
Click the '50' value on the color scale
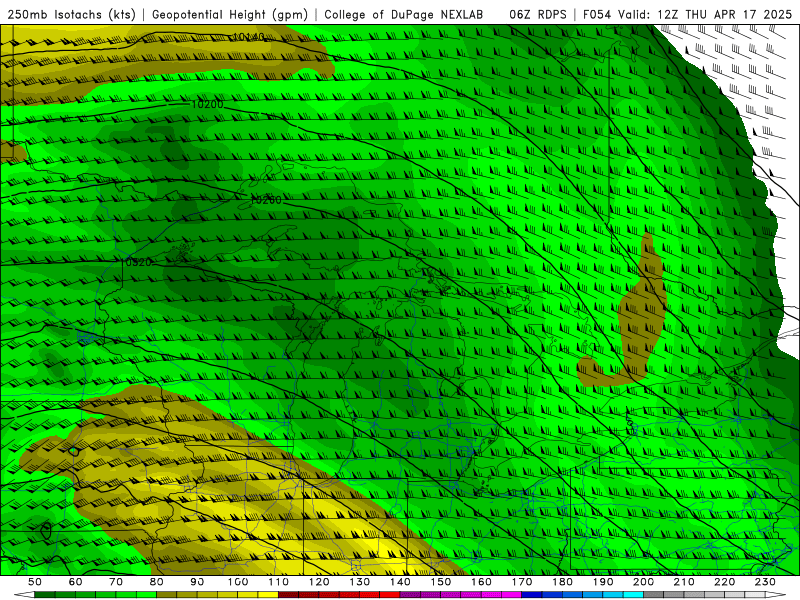coord(35,582)
